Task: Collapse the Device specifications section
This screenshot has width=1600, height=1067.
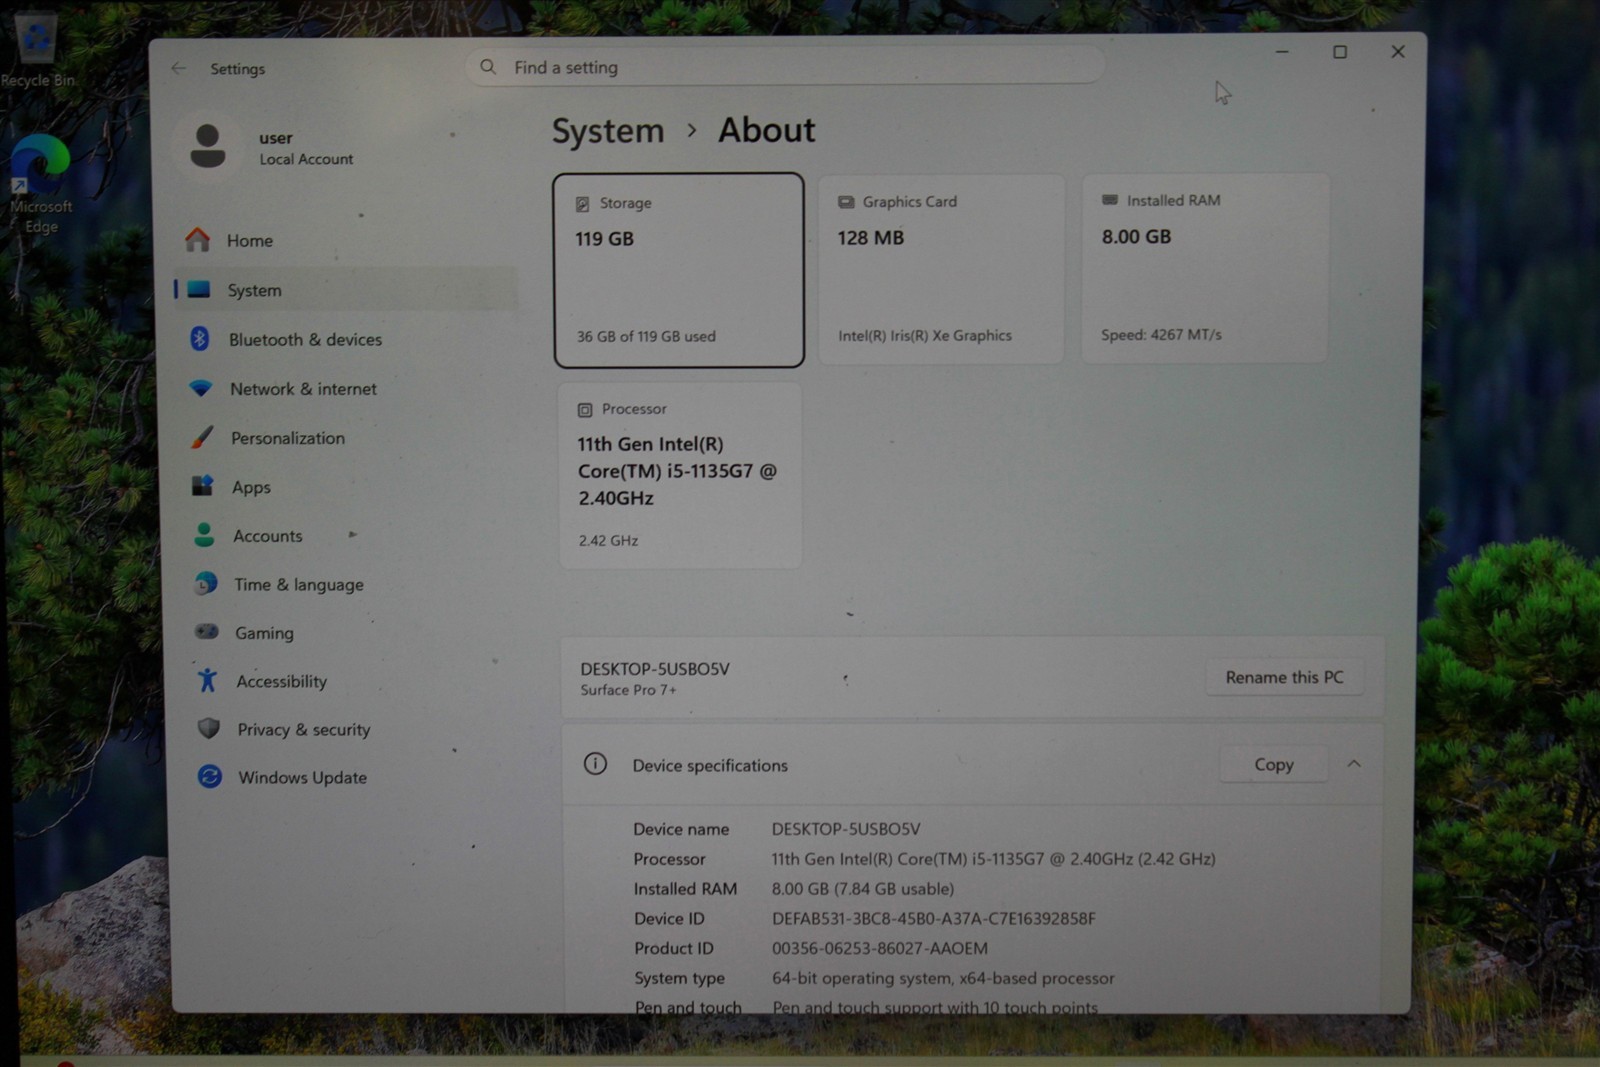Action: click(x=1354, y=764)
